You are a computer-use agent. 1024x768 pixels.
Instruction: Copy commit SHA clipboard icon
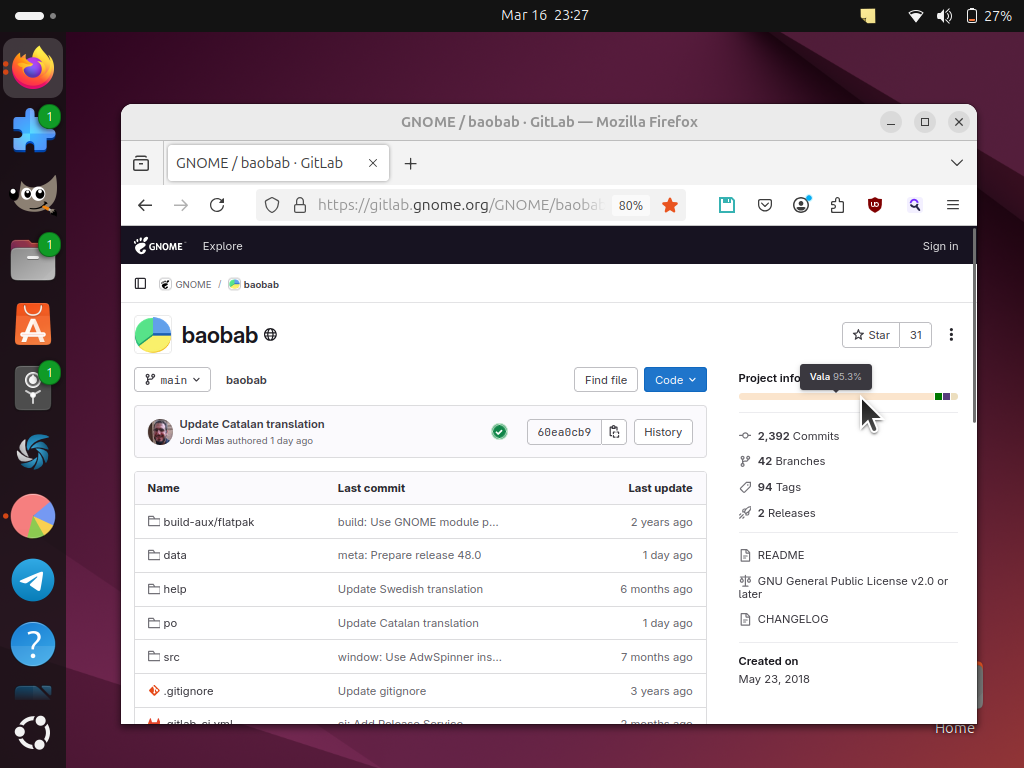(x=614, y=432)
